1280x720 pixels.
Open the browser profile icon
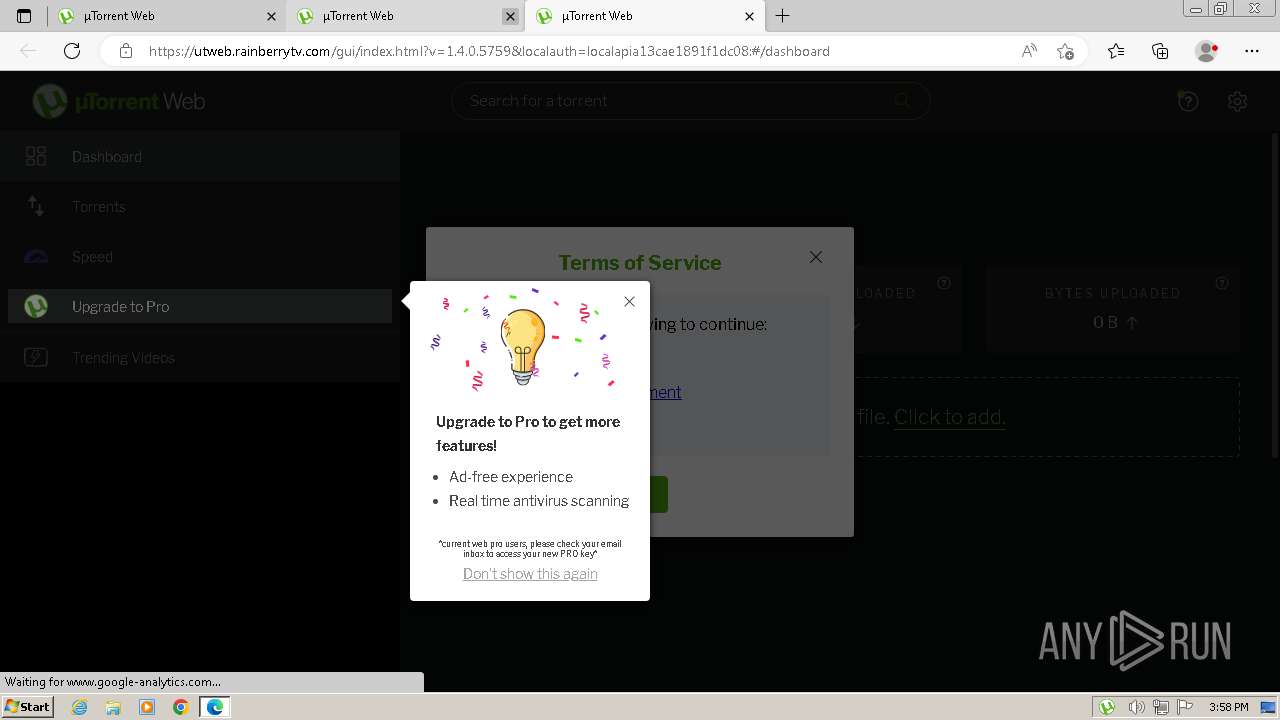coord(1206,51)
